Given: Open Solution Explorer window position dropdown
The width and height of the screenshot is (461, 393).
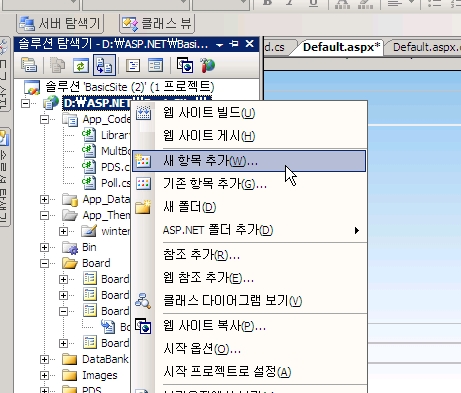Looking at the screenshot, I should point(219,45).
